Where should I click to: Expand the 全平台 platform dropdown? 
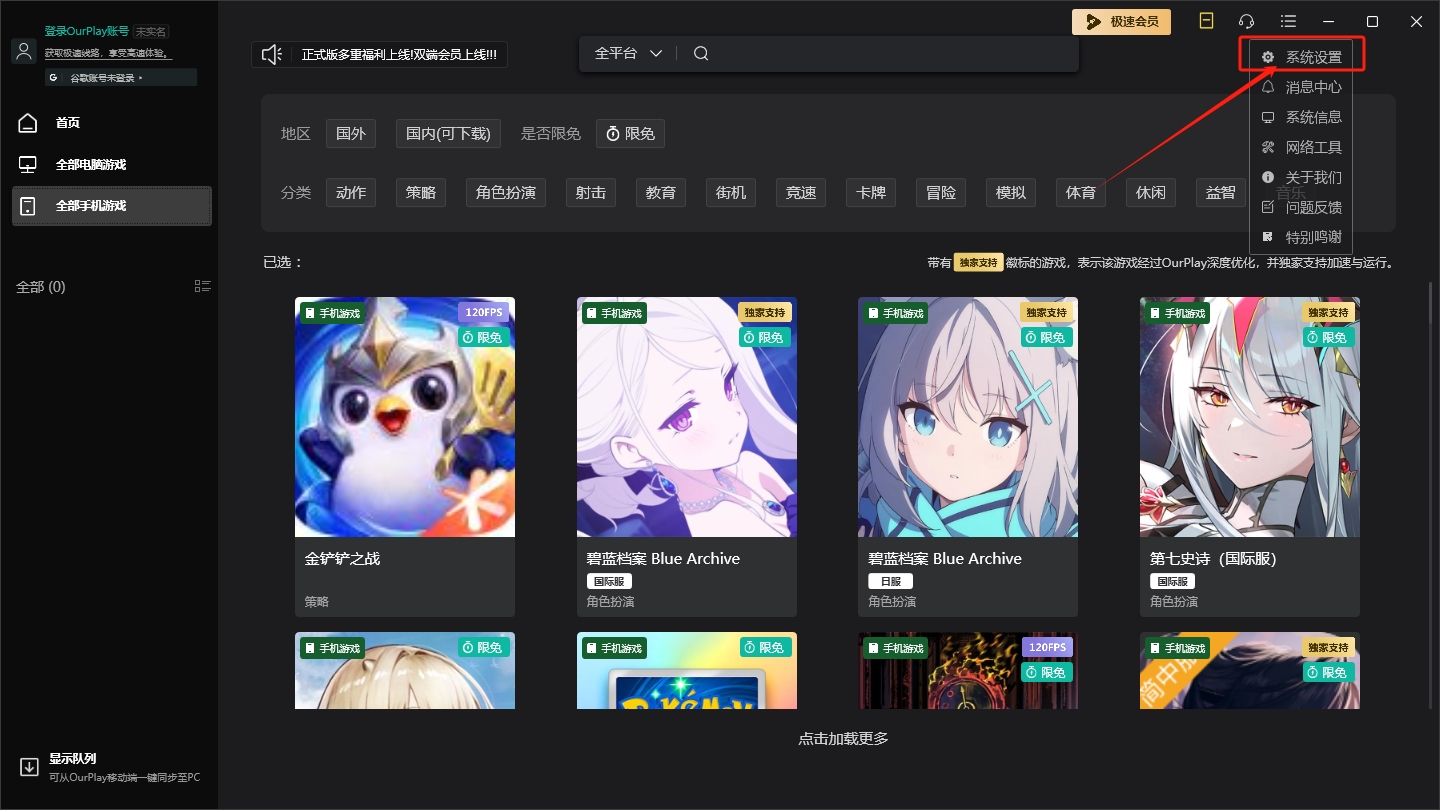(628, 53)
